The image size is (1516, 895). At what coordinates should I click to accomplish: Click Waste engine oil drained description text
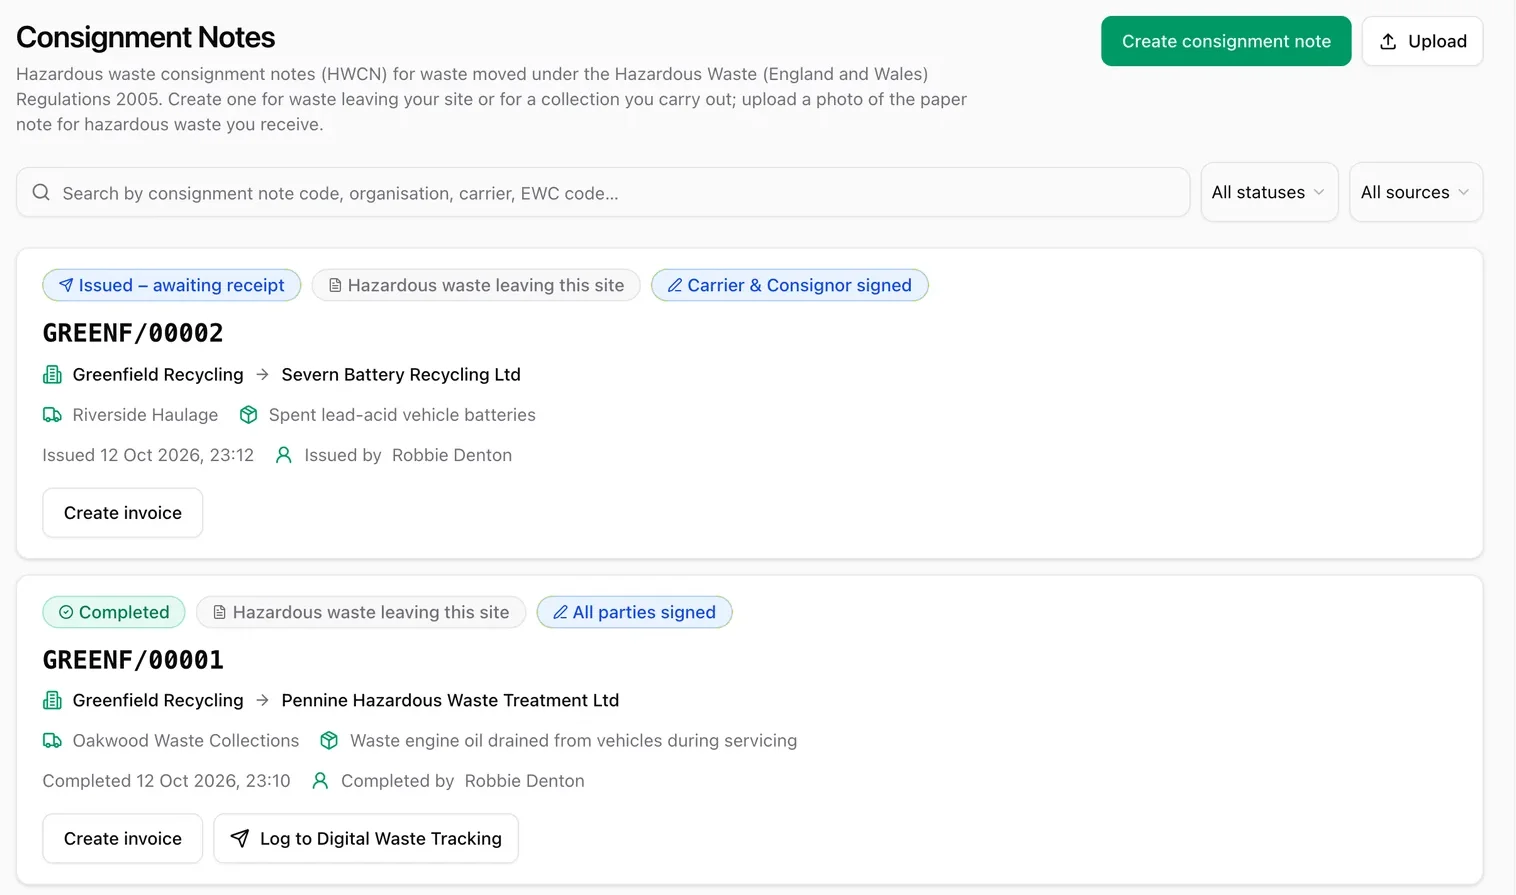[574, 740]
